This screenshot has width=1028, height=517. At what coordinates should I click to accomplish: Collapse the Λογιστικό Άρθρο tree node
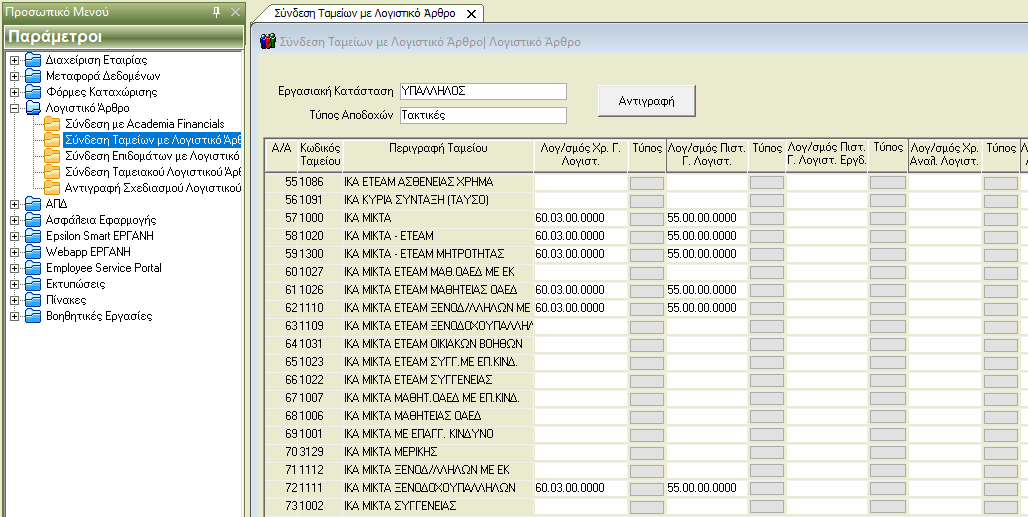[x=14, y=108]
